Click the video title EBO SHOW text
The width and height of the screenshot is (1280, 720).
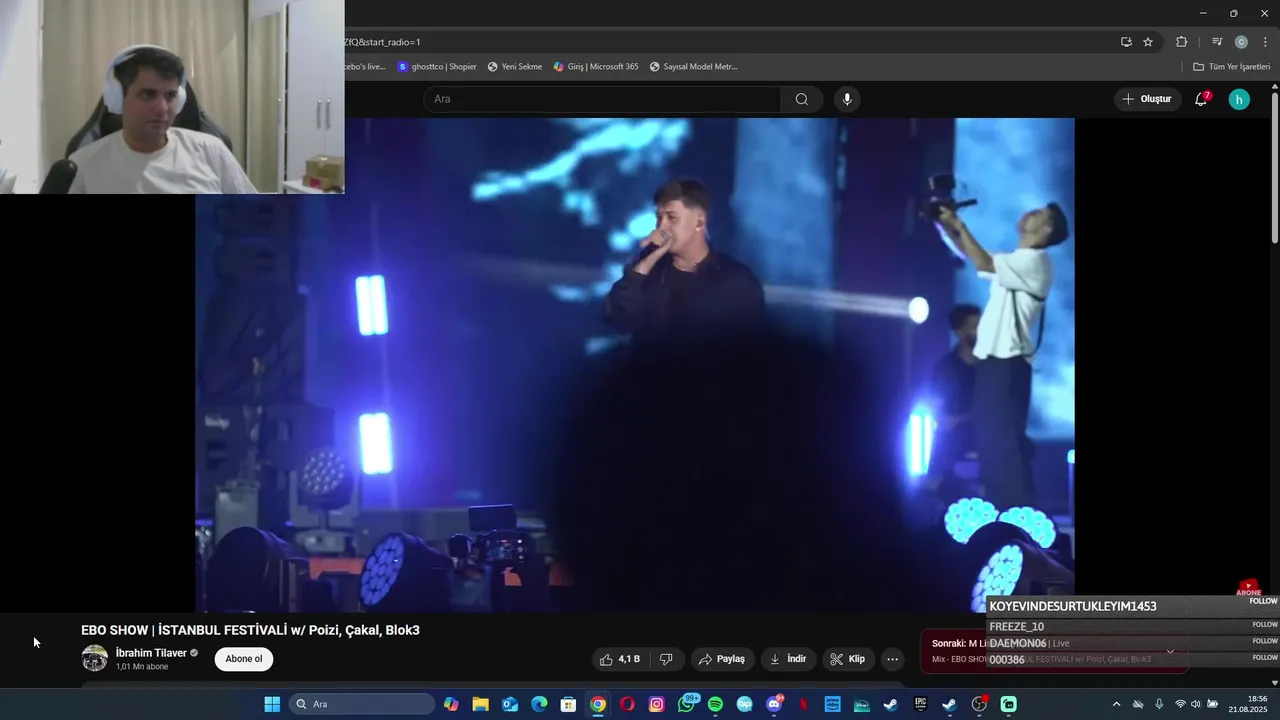(x=250, y=630)
